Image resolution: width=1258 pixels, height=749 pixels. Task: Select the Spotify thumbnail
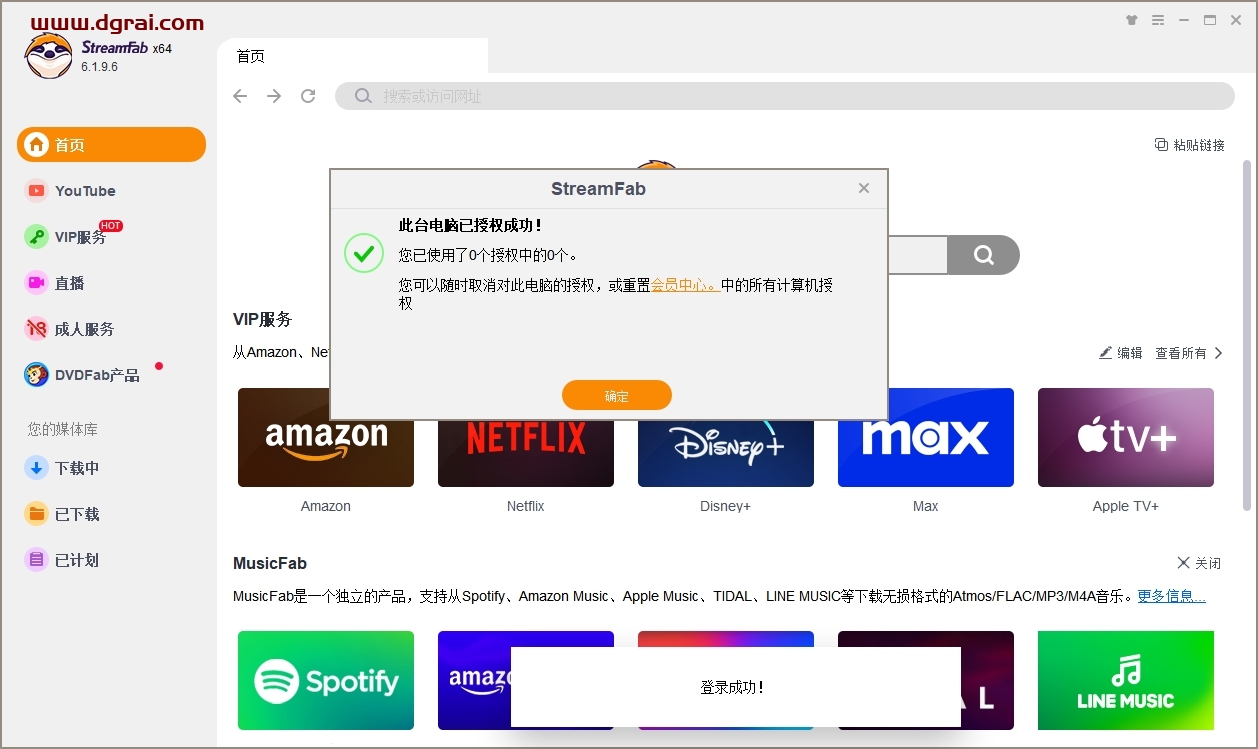pos(325,680)
